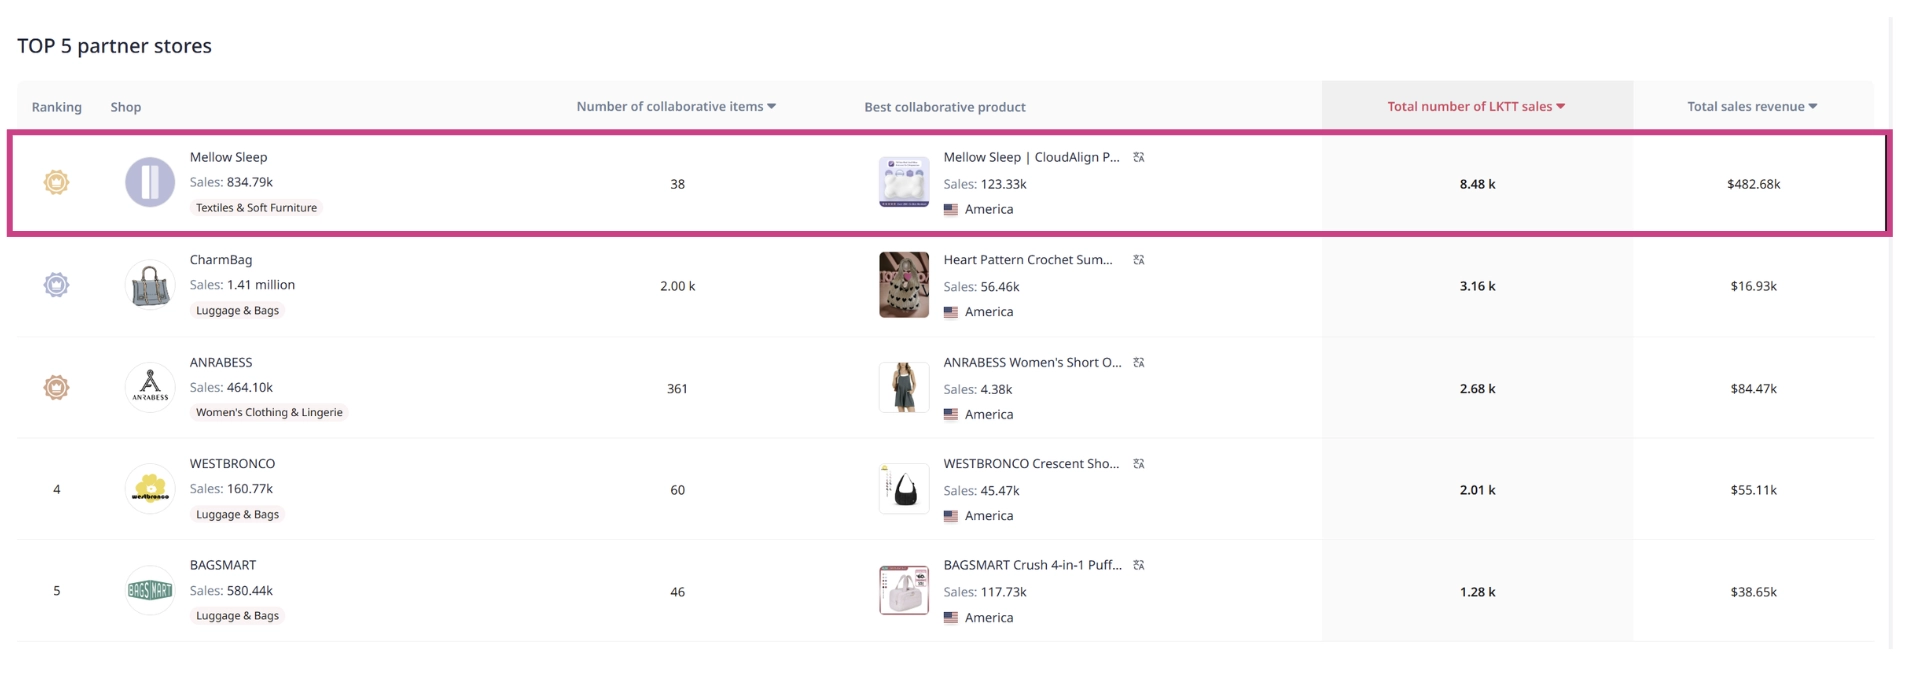The image size is (1909, 681).
Task: Click the America flag under BAGSMART product
Action: [x=951, y=618]
